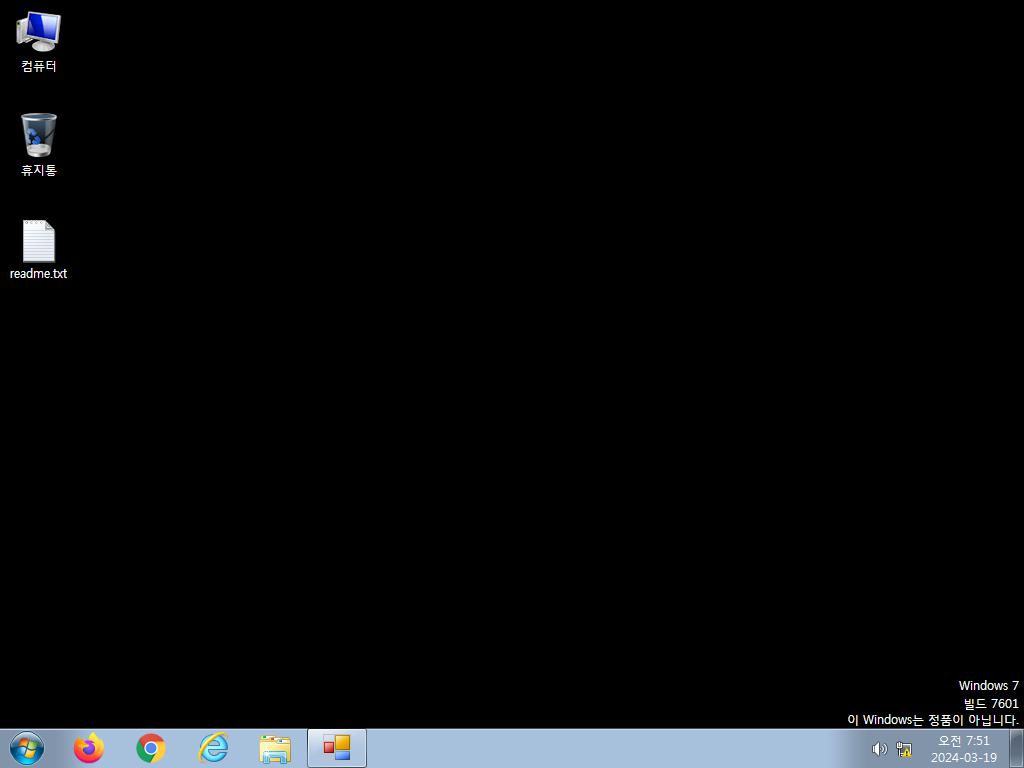Open the clock showing 오전 7:51

(x=964, y=741)
